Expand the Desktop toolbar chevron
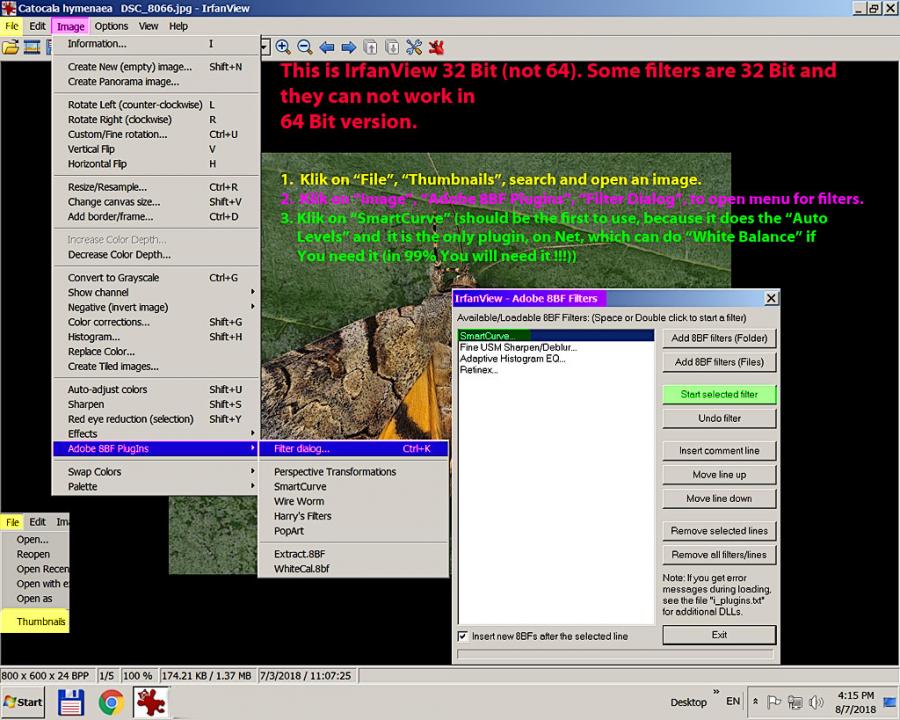 click(x=716, y=692)
